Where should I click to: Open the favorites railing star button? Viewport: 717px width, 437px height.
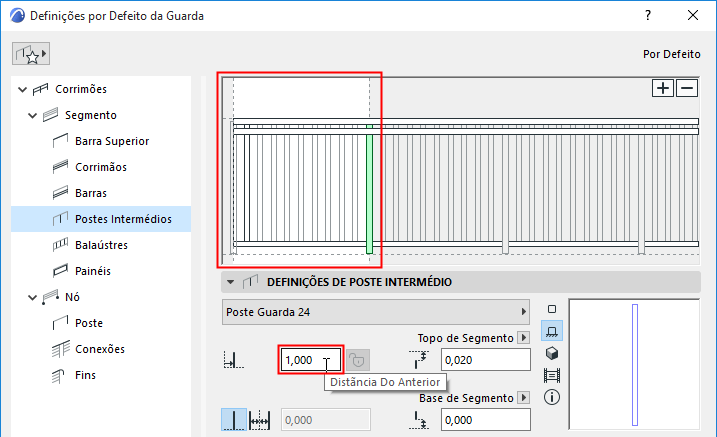click(x=31, y=54)
